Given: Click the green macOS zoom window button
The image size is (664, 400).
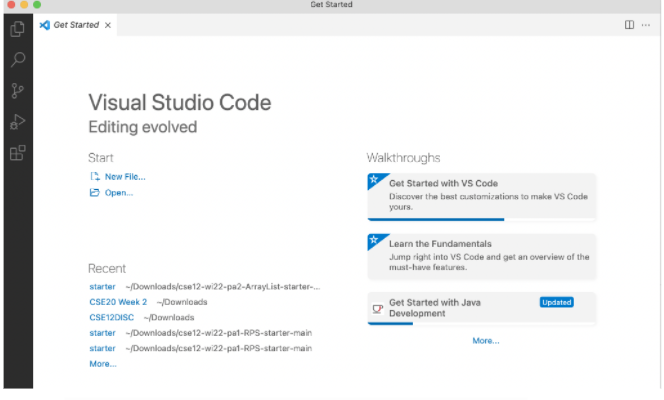Looking at the screenshot, I should [37, 5].
